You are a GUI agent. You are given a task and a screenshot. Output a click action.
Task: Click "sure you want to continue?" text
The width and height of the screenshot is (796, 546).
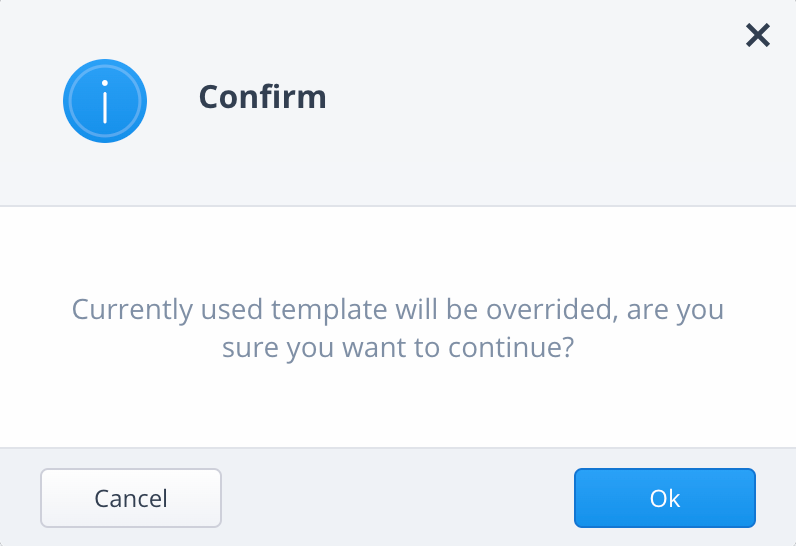[x=397, y=351]
